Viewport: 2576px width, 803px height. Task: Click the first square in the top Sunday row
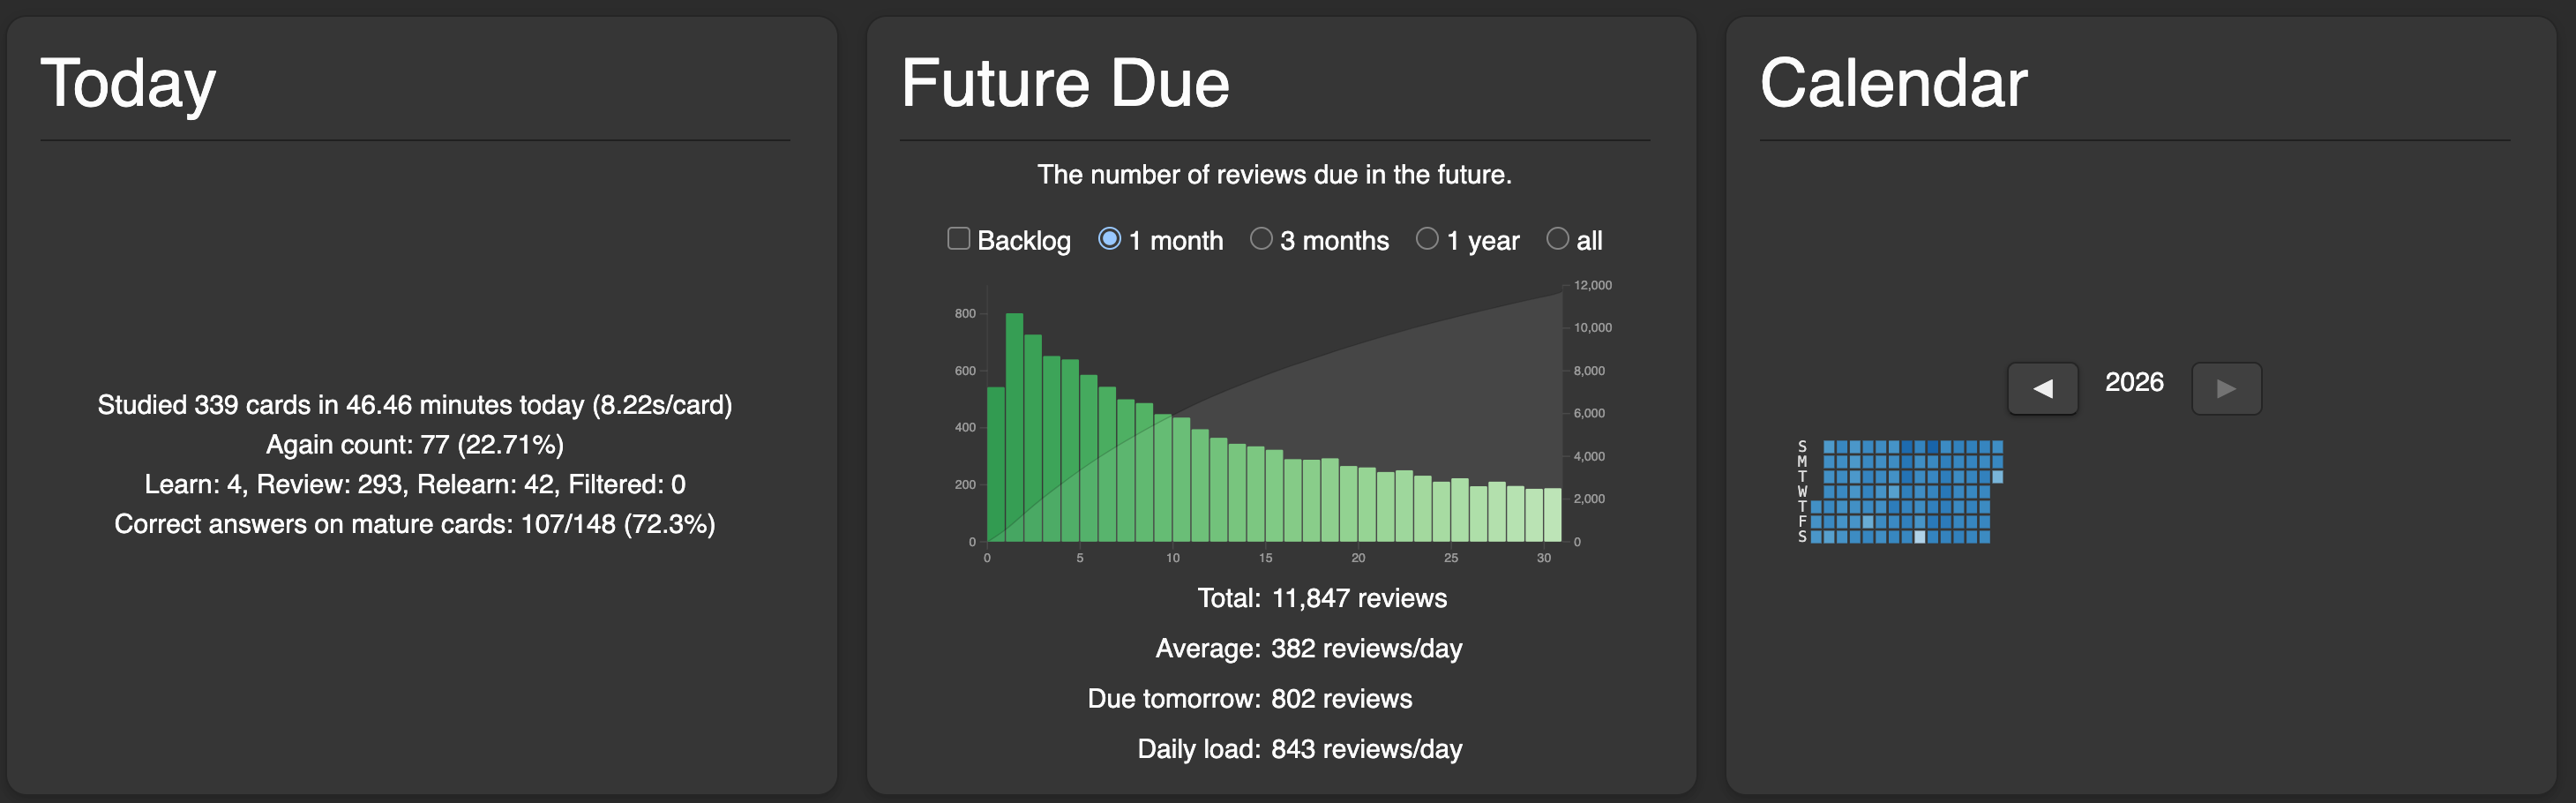coord(1829,447)
